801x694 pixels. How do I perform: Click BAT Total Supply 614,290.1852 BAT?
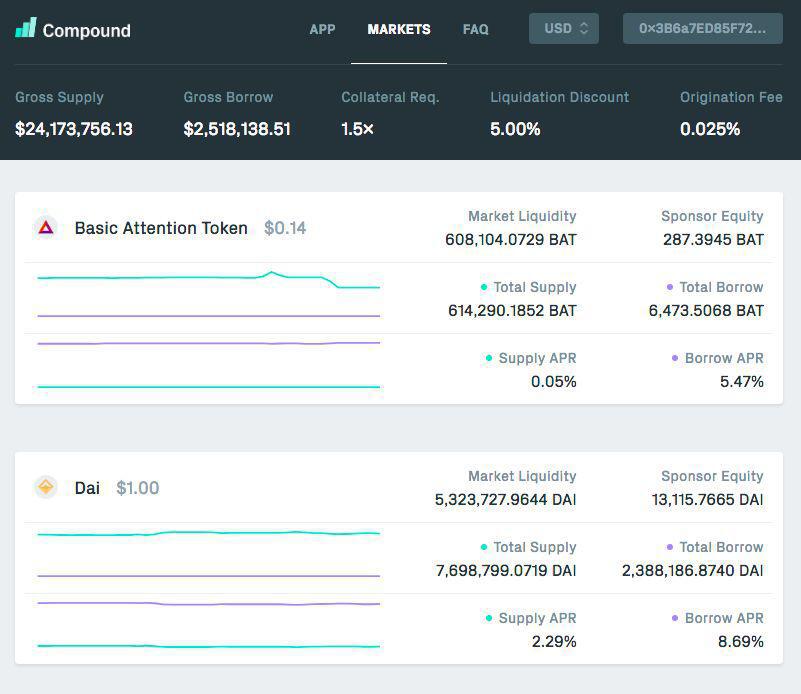512,310
